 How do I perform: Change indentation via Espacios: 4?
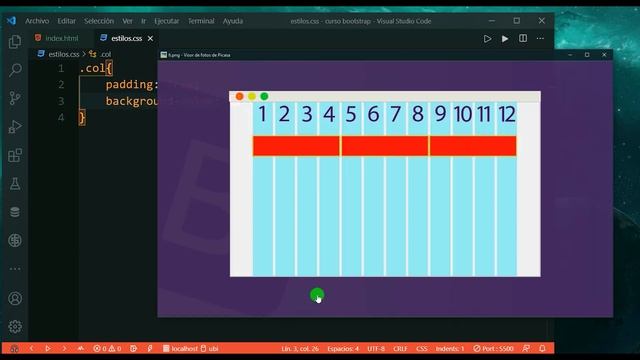(x=343, y=349)
